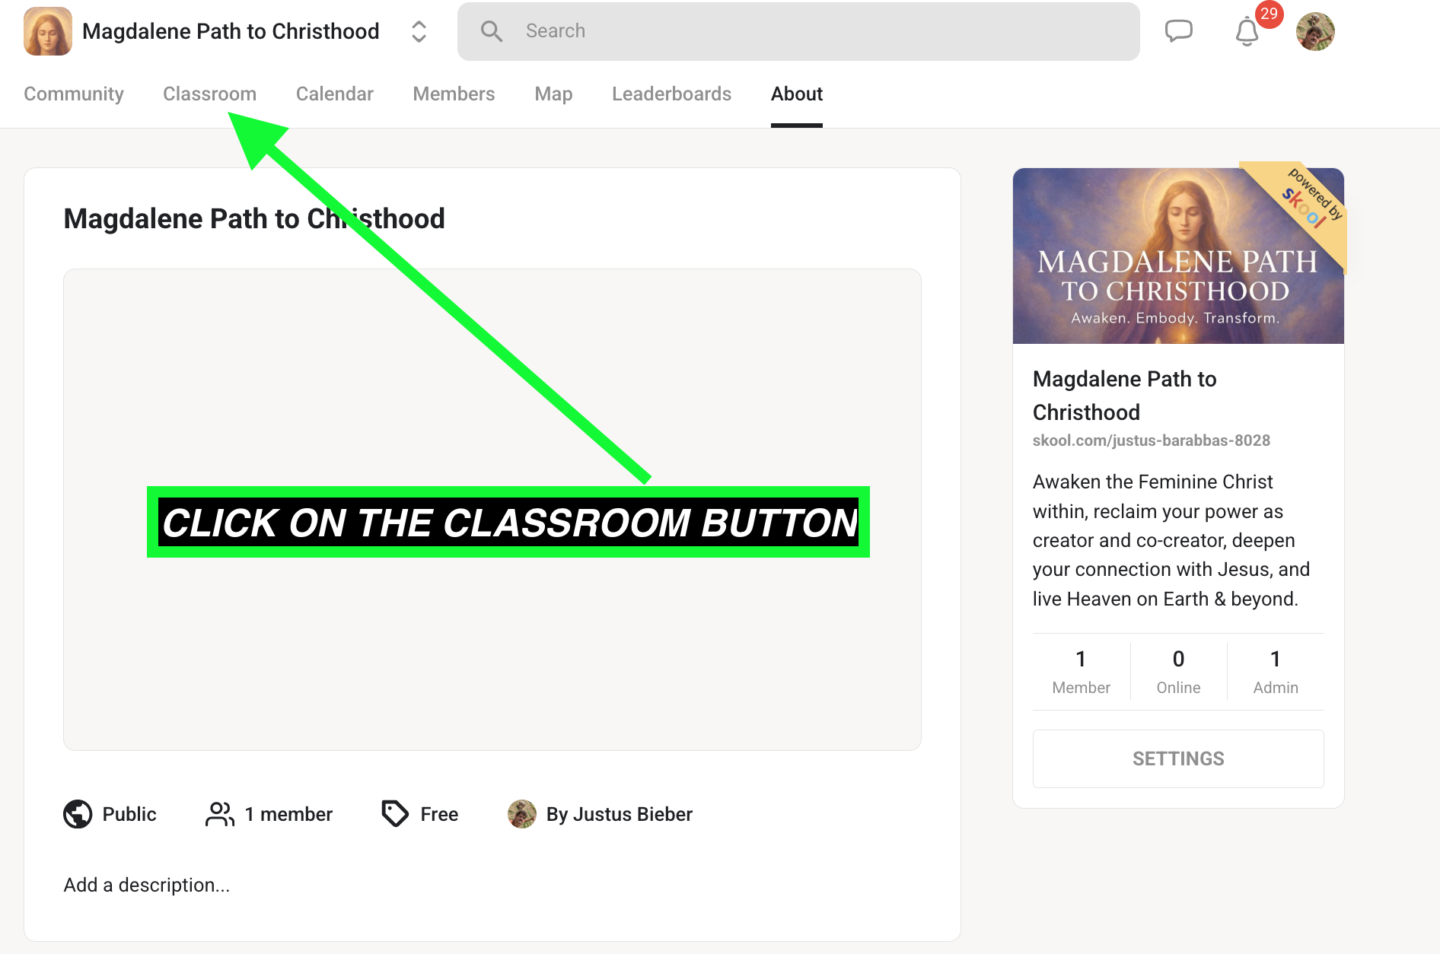The image size is (1440, 954).
Task: Click the search magnifier icon
Action: pos(491,31)
